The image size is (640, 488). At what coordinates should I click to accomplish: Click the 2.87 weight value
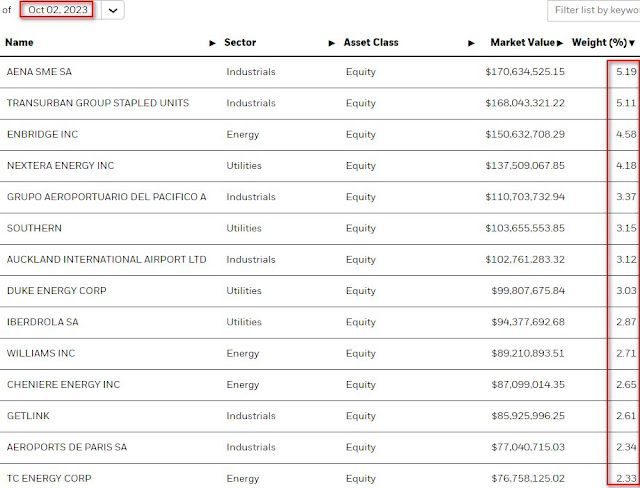626,322
